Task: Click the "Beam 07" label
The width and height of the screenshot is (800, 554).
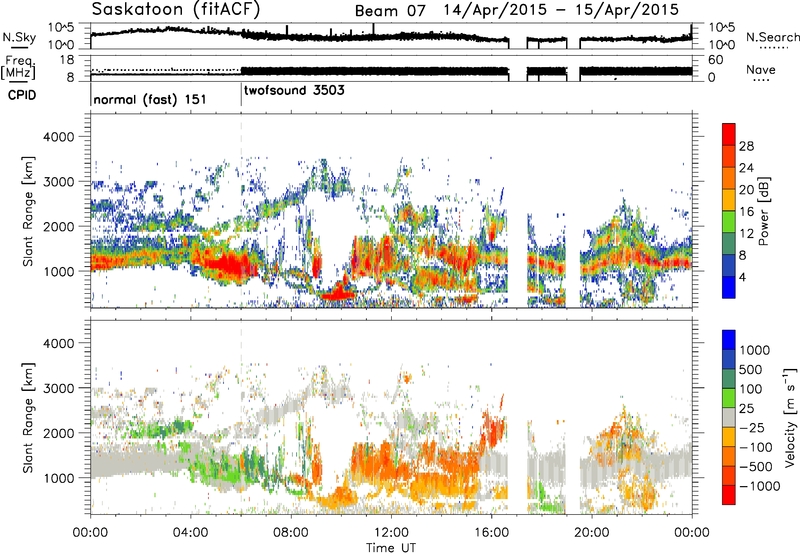Action: [390, 10]
